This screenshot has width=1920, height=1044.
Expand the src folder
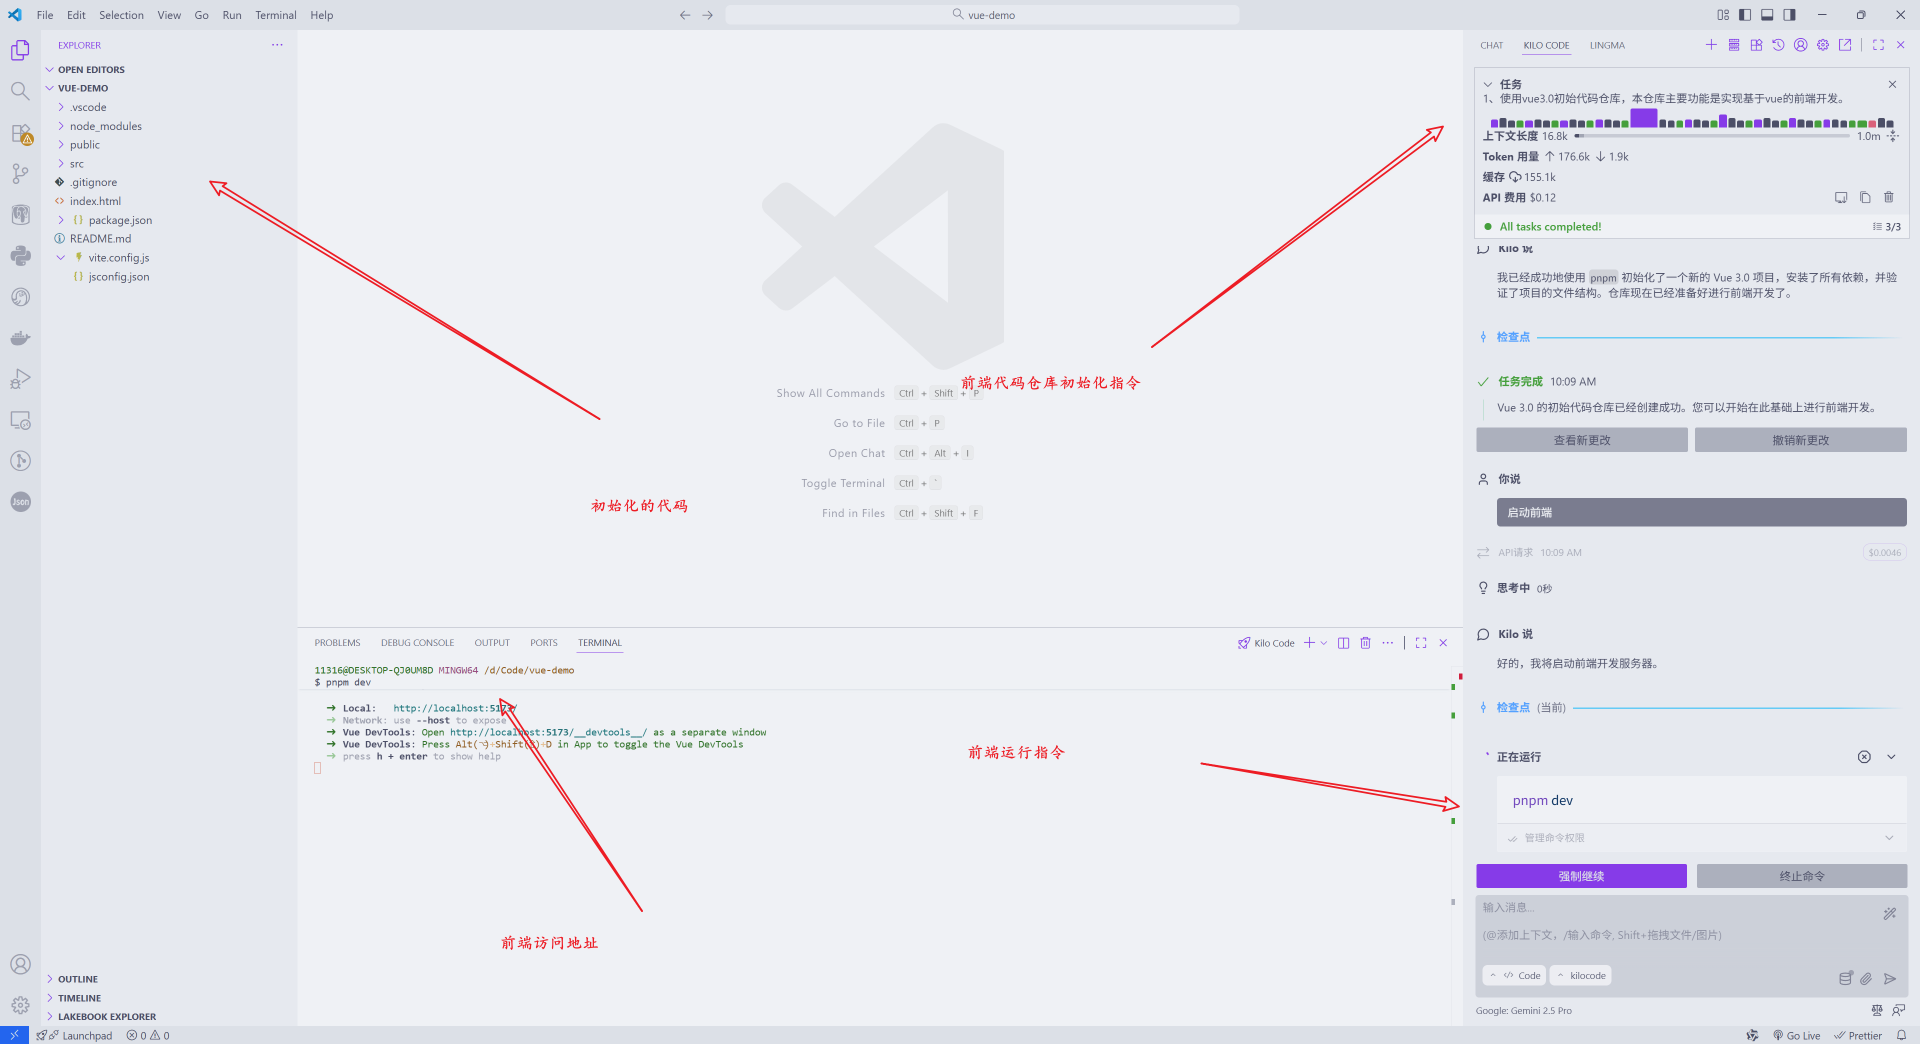click(77, 164)
